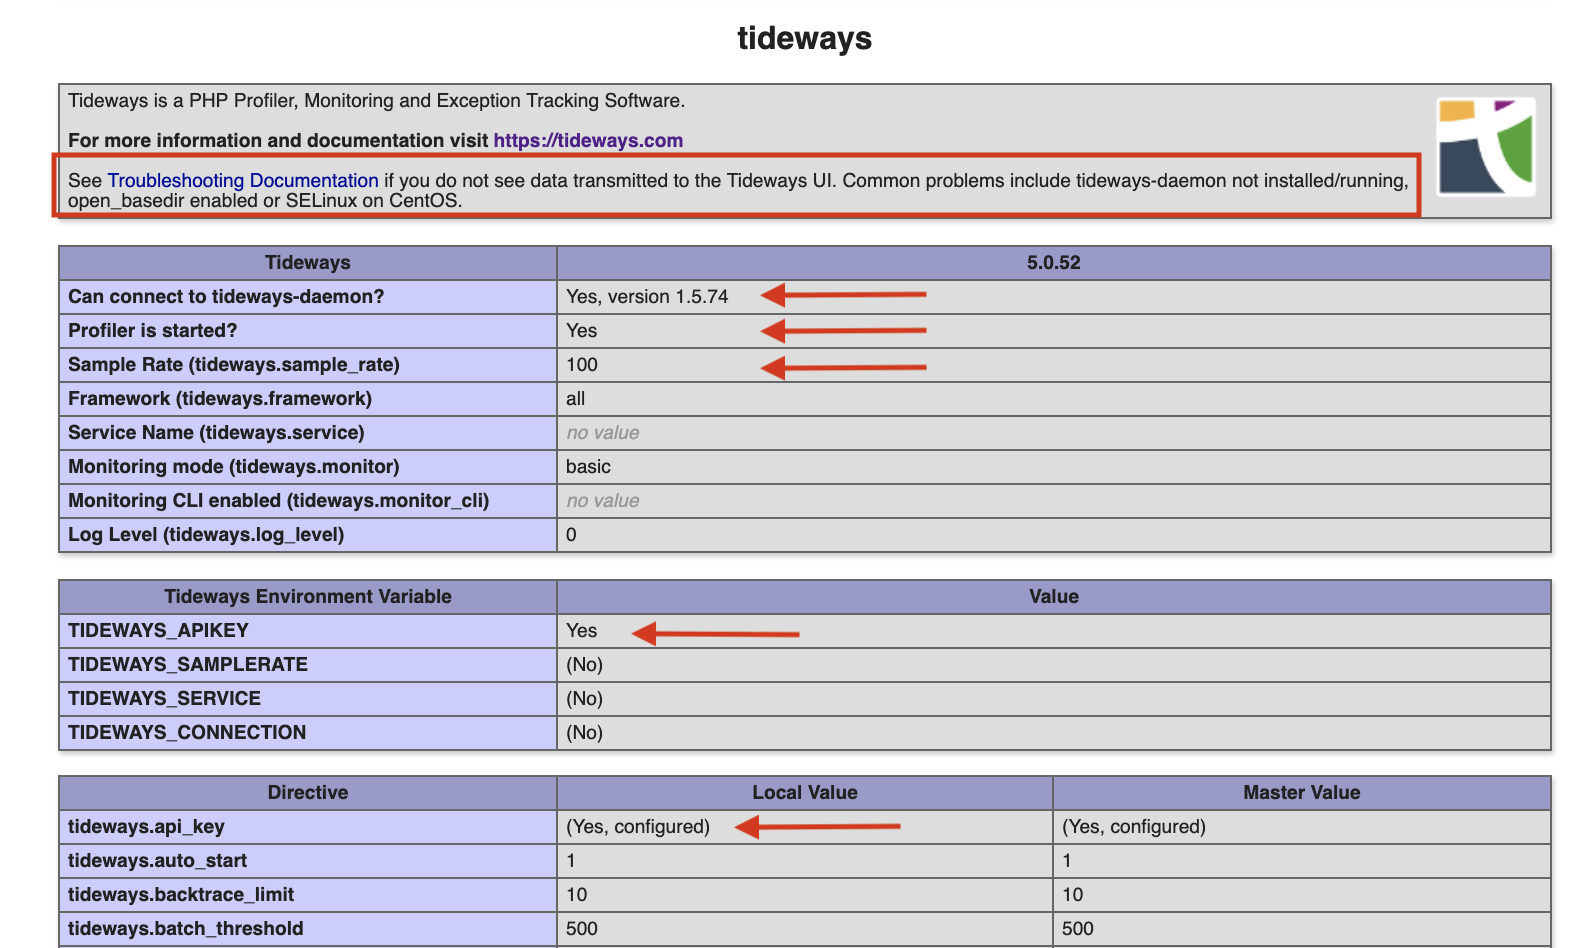Select the master value 1 for tideways.auto_start

tap(1067, 861)
